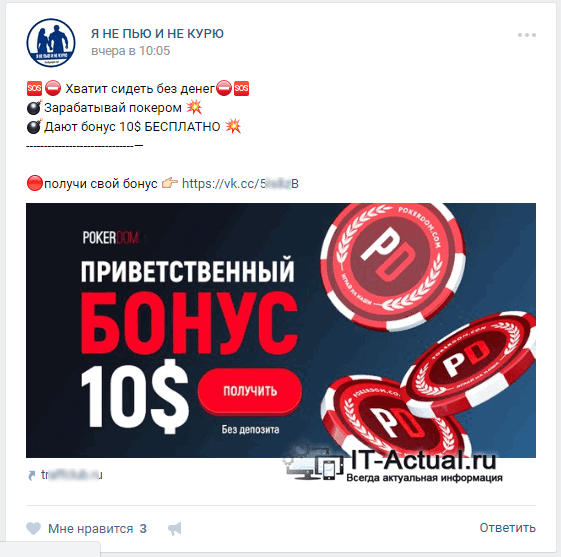Click the IT-Actual.ru watermark logo

392,464
